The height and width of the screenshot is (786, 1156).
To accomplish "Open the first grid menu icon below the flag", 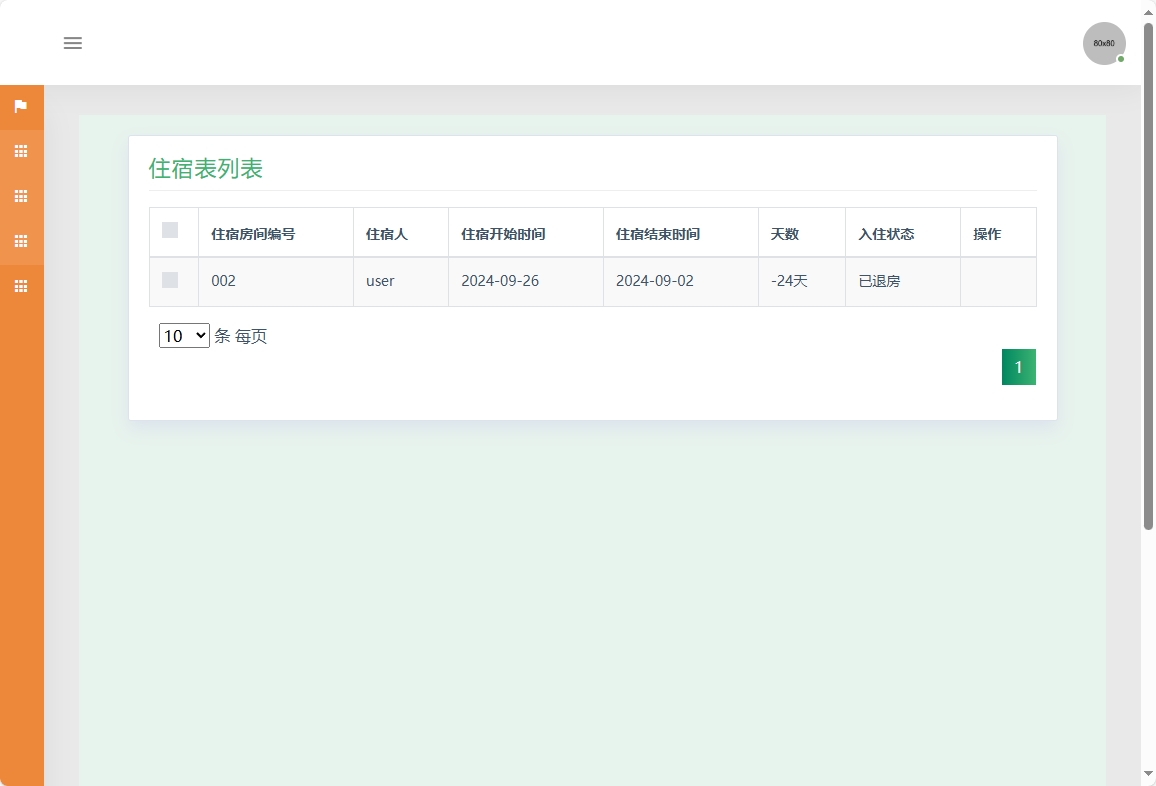I will (x=21, y=151).
